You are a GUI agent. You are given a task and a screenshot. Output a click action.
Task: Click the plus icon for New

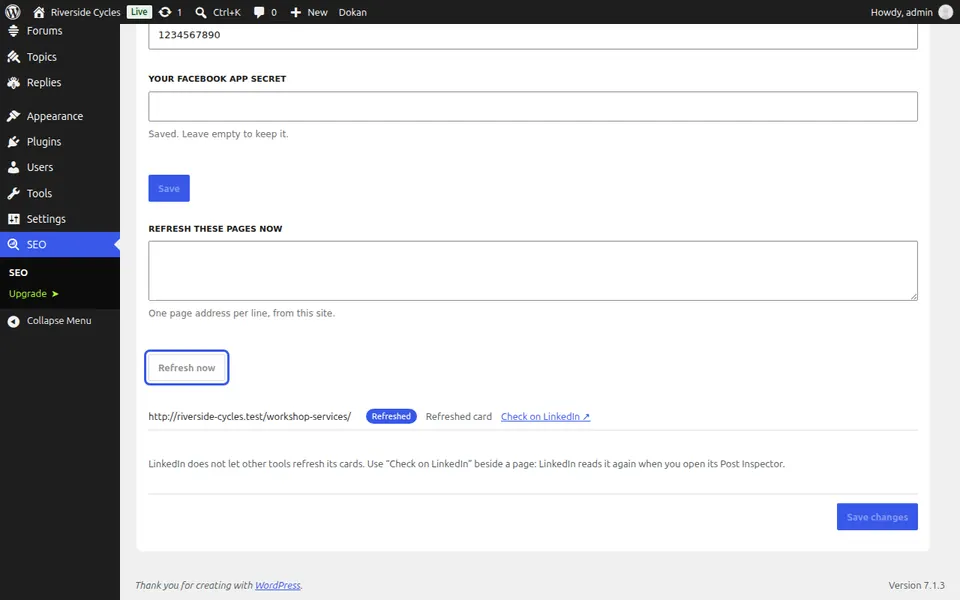pos(296,12)
